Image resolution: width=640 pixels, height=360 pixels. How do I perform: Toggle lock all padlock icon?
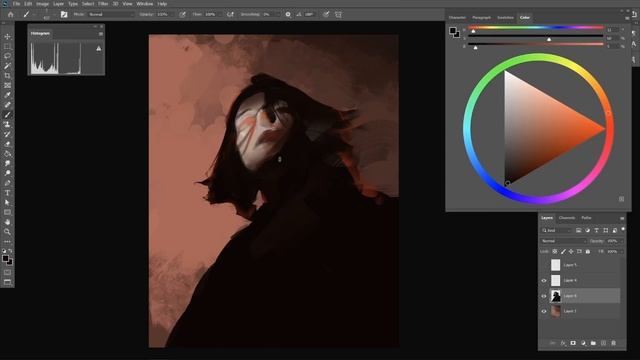pyautogui.click(x=588, y=252)
